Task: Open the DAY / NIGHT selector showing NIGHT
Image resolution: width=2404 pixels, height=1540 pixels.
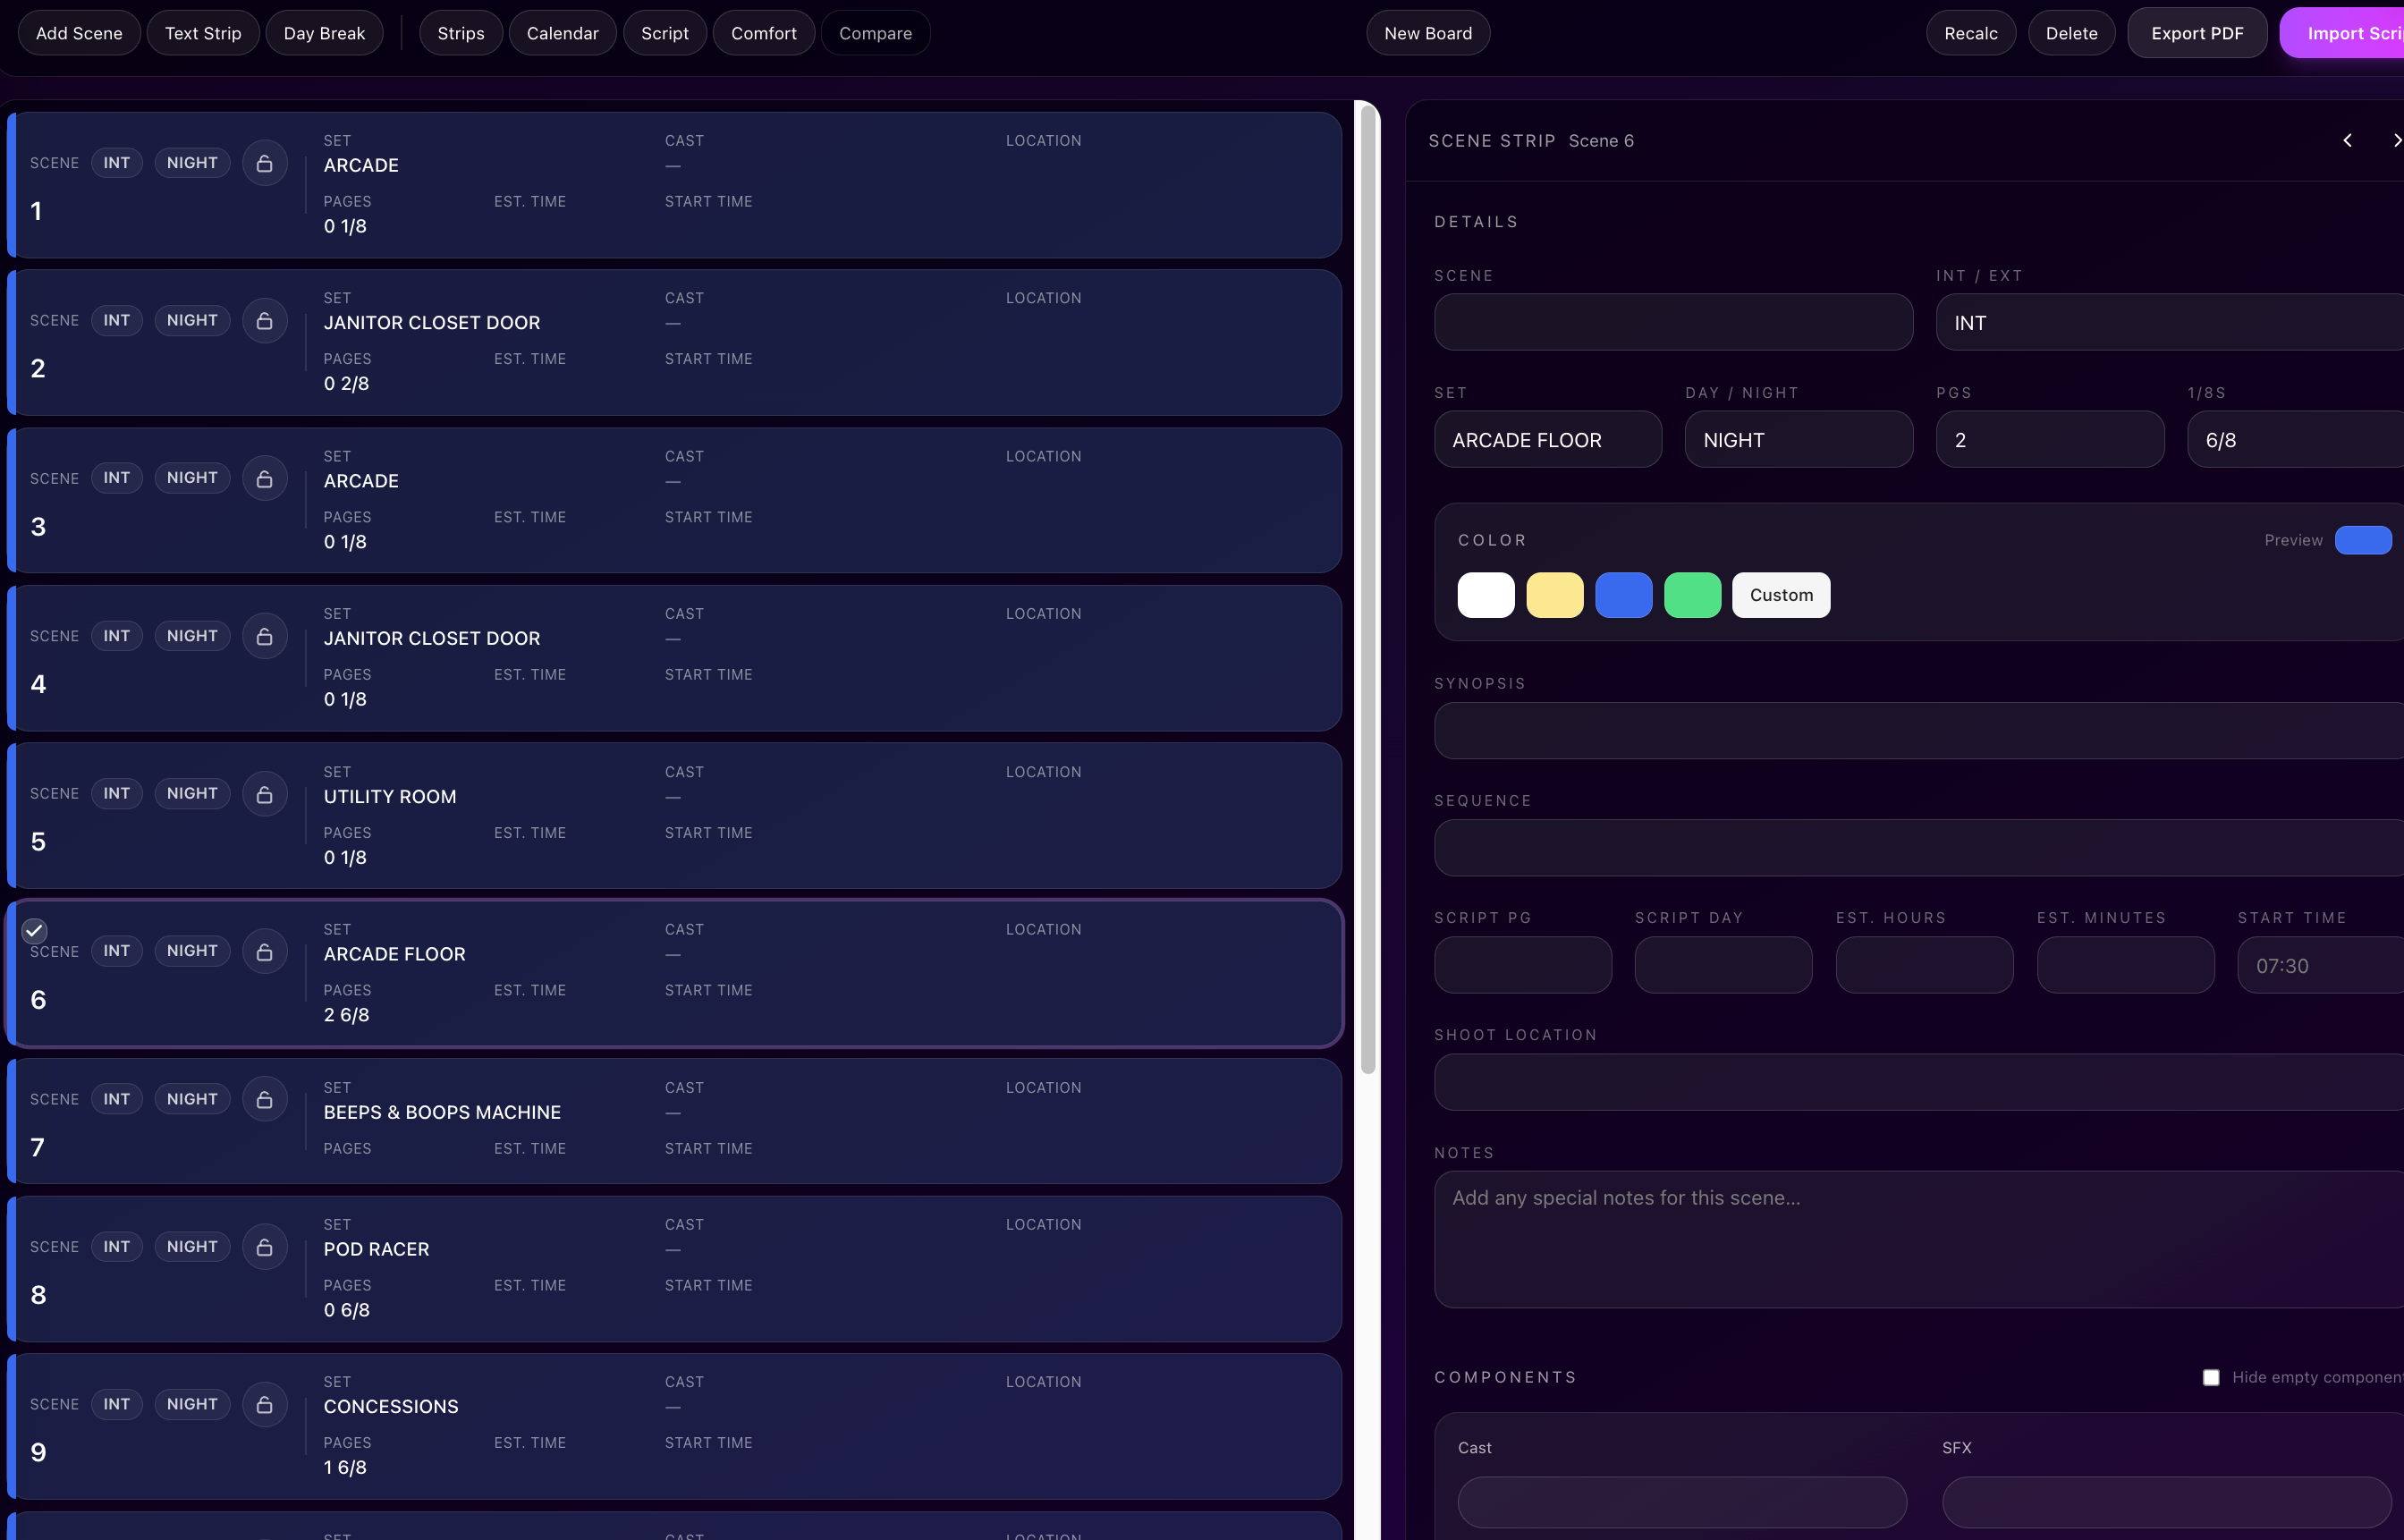Action: click(x=1798, y=439)
